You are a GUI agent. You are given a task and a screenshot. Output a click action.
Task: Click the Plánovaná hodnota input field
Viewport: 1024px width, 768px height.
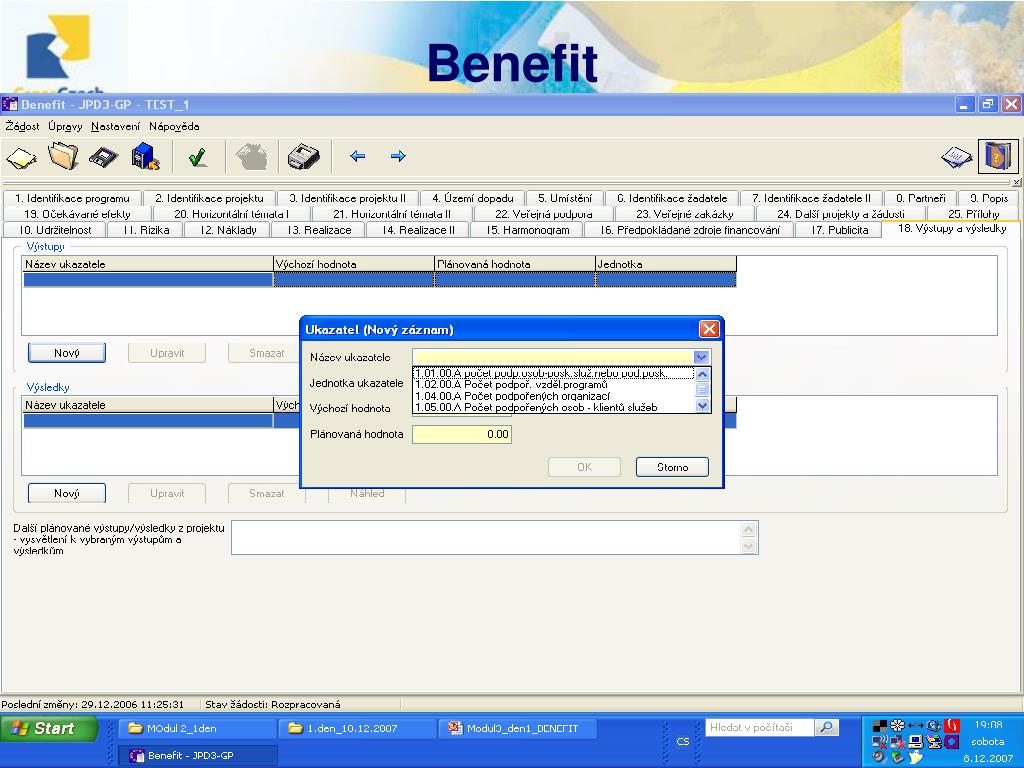[462, 434]
